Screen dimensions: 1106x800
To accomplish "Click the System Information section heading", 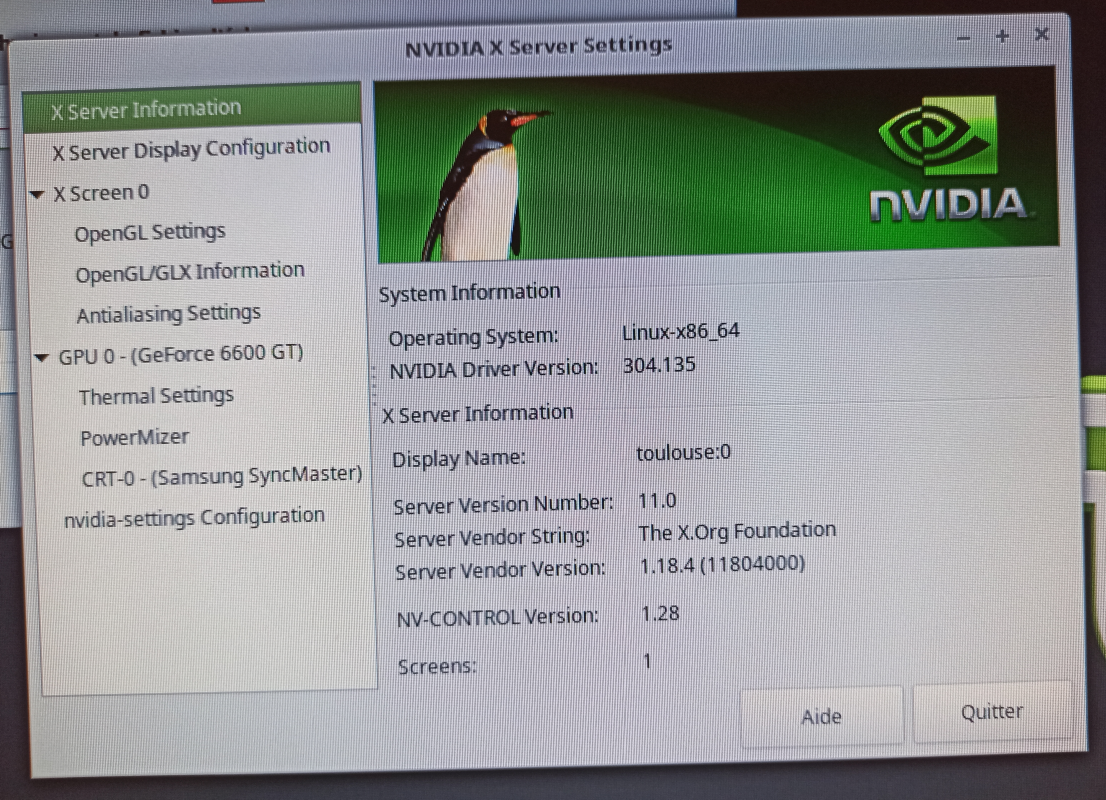I will [x=470, y=292].
